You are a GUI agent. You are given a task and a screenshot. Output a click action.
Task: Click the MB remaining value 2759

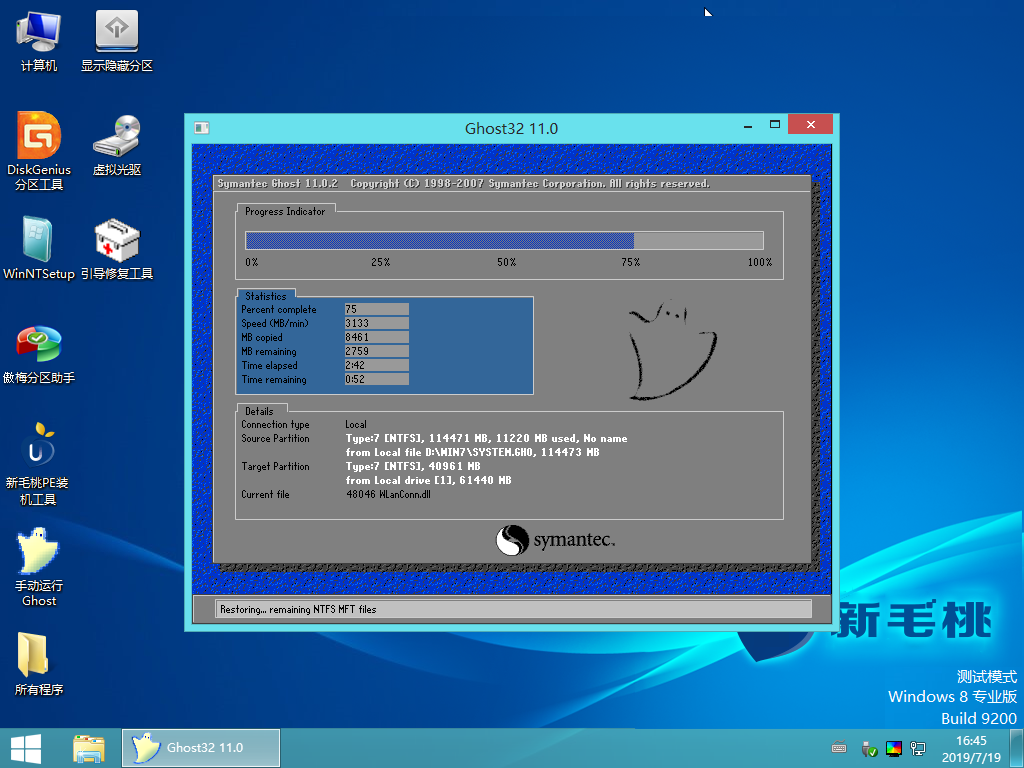[x=377, y=351]
